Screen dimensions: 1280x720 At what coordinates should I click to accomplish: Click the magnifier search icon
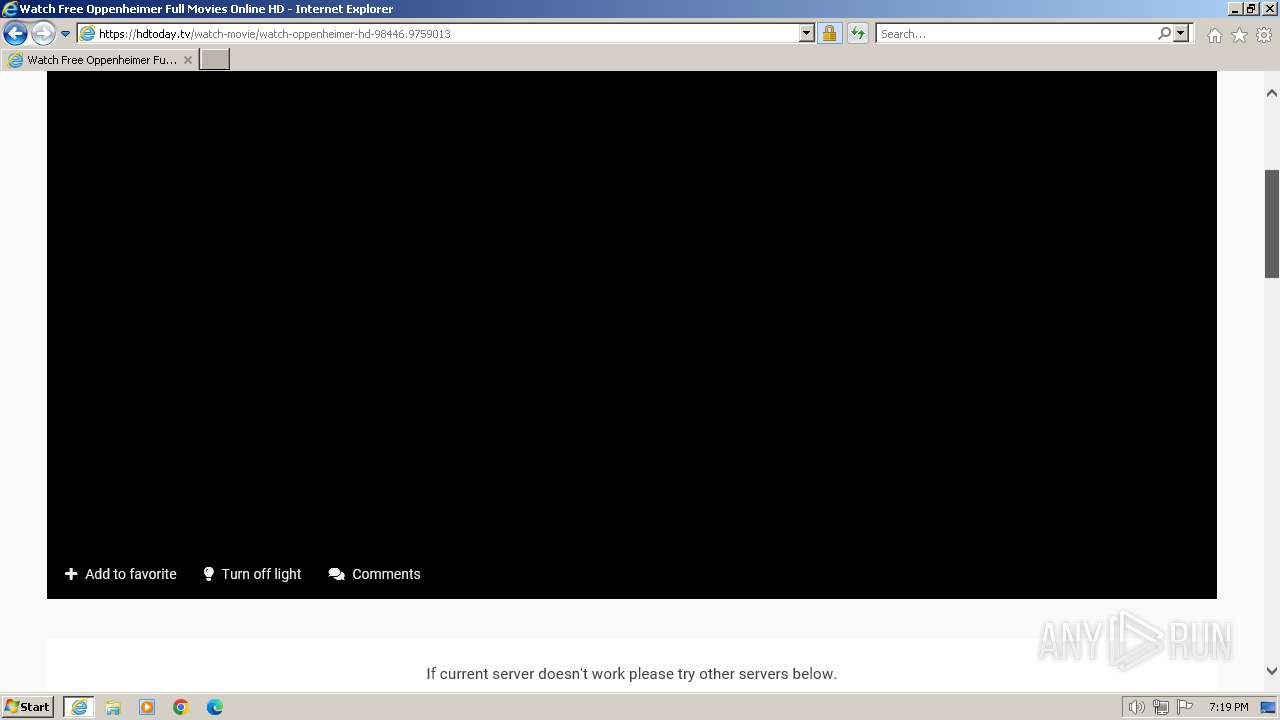click(1164, 33)
